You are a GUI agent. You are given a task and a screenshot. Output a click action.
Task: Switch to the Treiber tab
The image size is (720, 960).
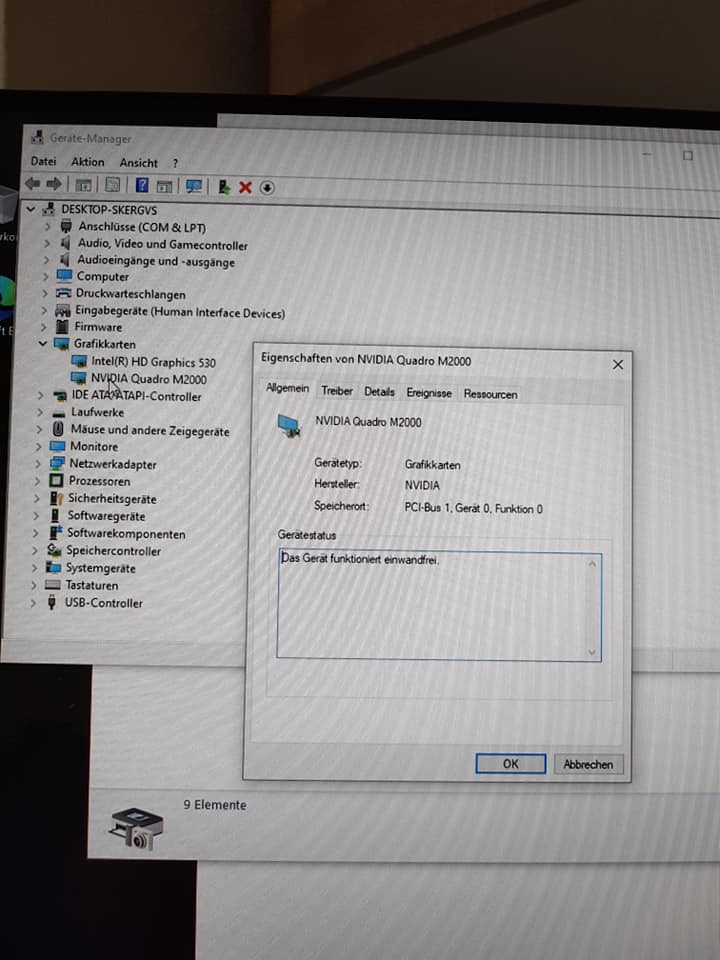337,392
